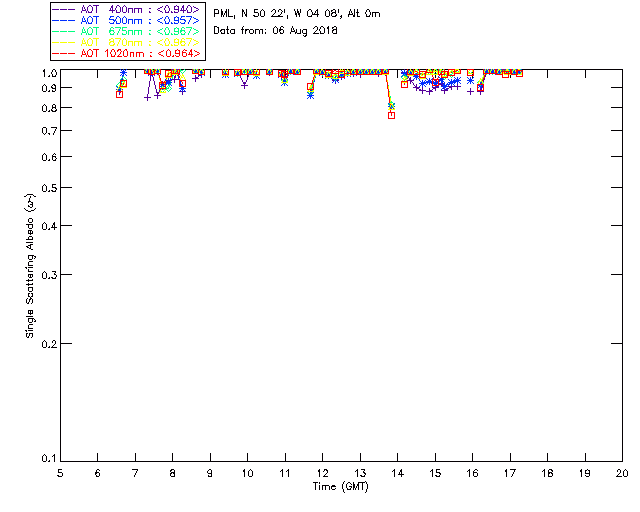Click the 'Data from: 06 Aug 2018' label
Viewport: 640px width, 512px height.
point(275,31)
